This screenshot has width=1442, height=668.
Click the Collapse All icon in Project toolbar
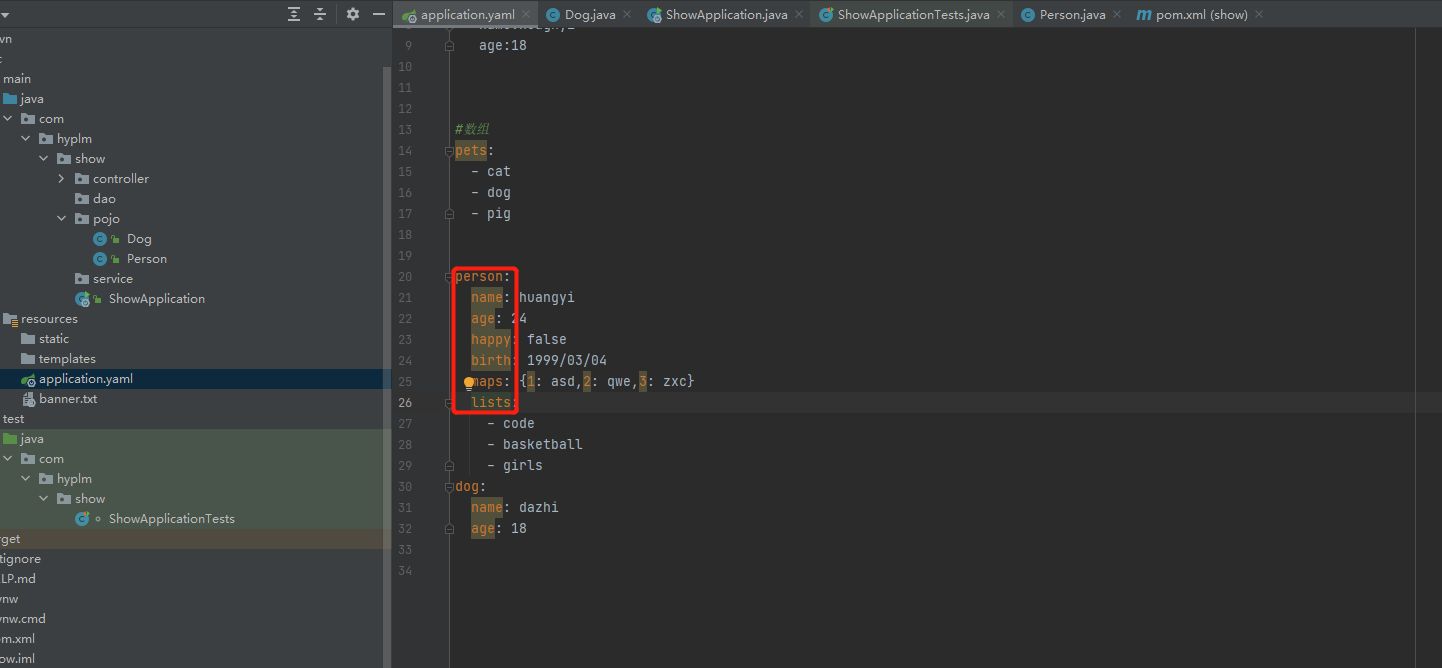click(x=320, y=14)
